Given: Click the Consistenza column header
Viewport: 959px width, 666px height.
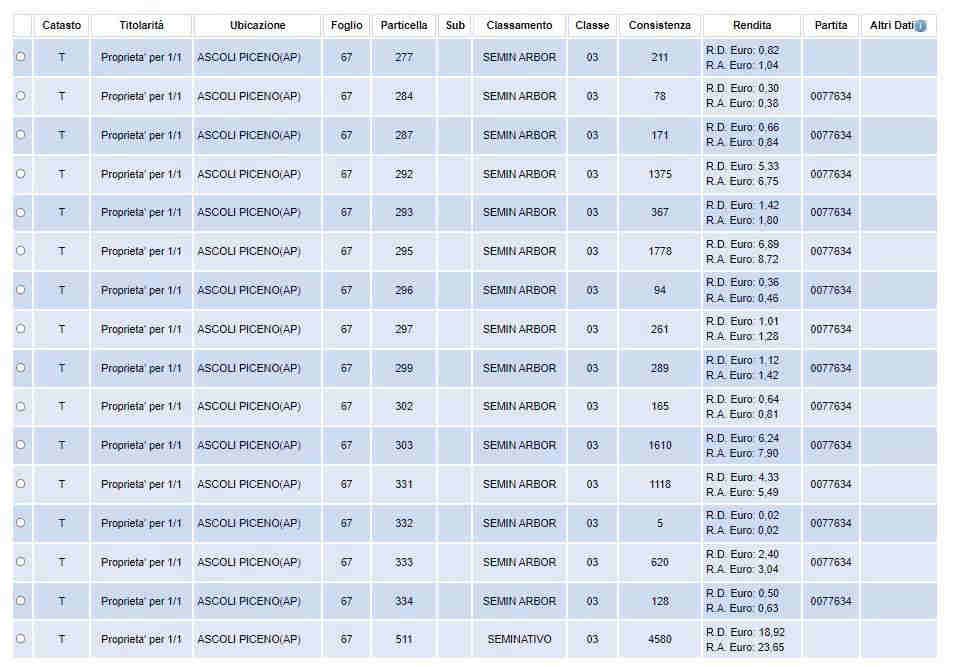Looking at the screenshot, I should (659, 26).
